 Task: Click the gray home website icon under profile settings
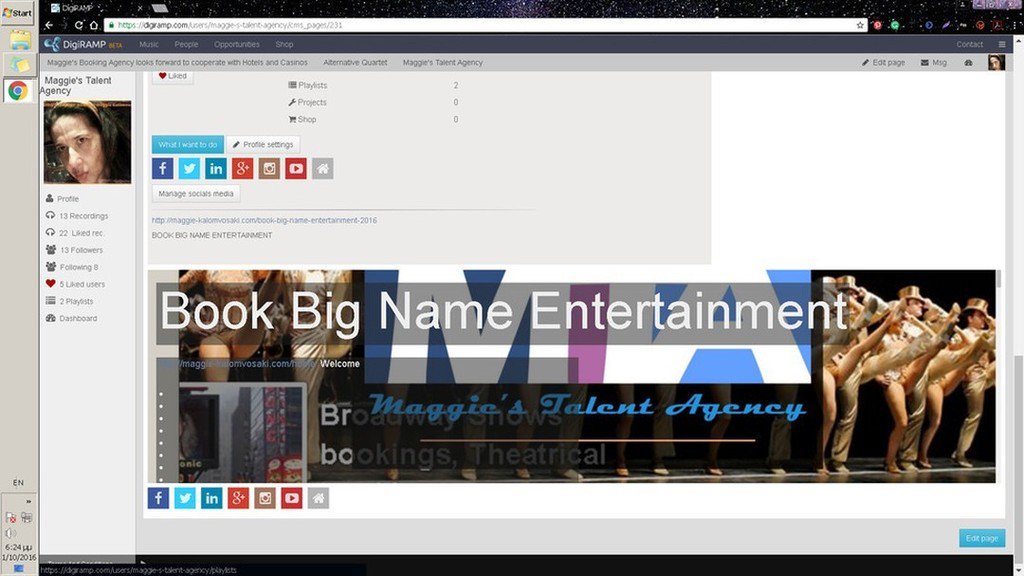[323, 168]
